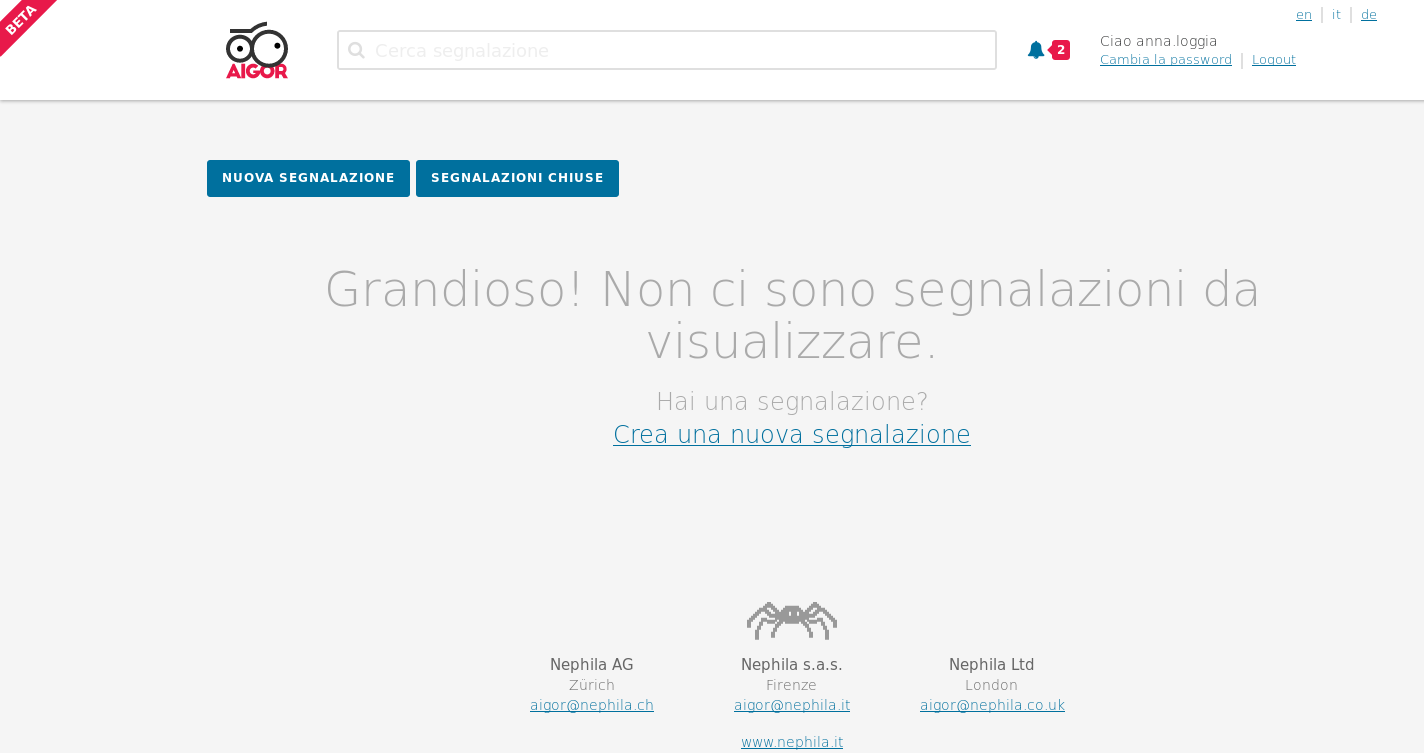The width and height of the screenshot is (1424, 753).
Task: Click the Ciao anna.loggia greeting text
Action: (x=1158, y=41)
